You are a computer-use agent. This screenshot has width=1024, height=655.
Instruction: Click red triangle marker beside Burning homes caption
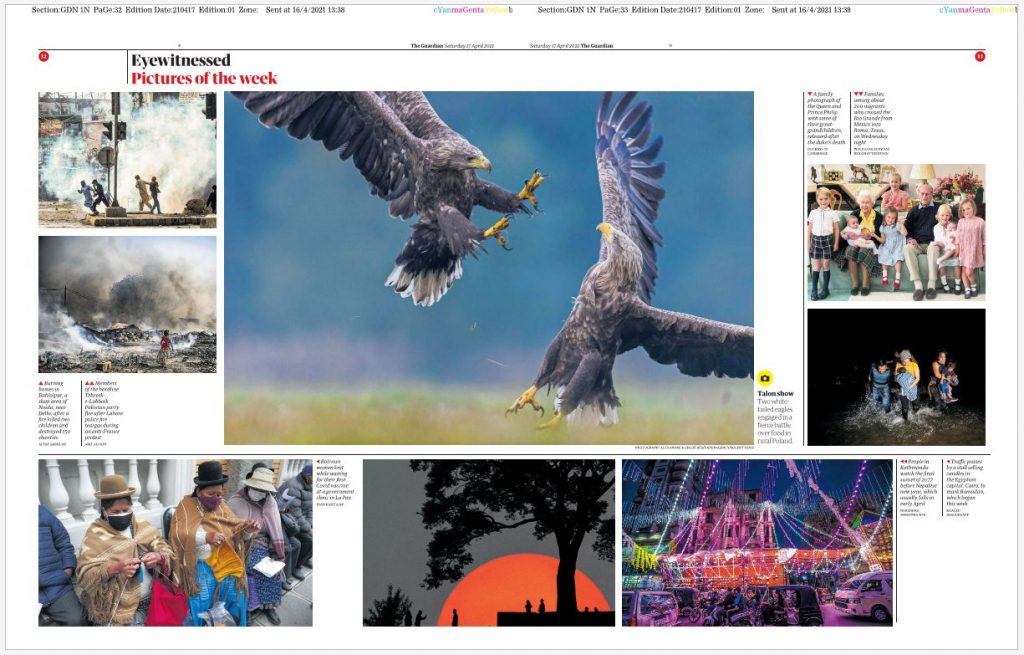(x=42, y=383)
